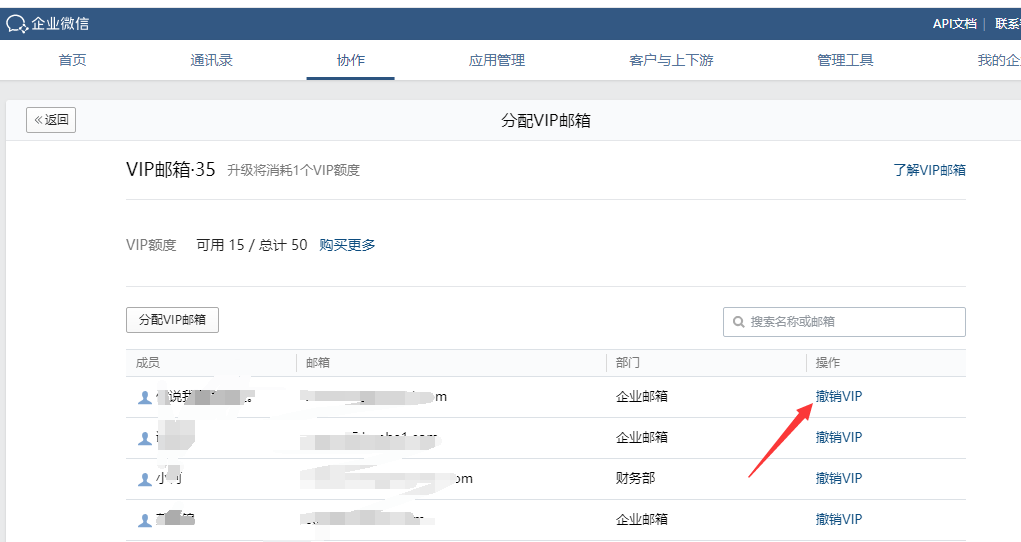Viewport: 1021px width, 542px height.
Task: Go back using the 返回 button
Action: [x=51, y=120]
